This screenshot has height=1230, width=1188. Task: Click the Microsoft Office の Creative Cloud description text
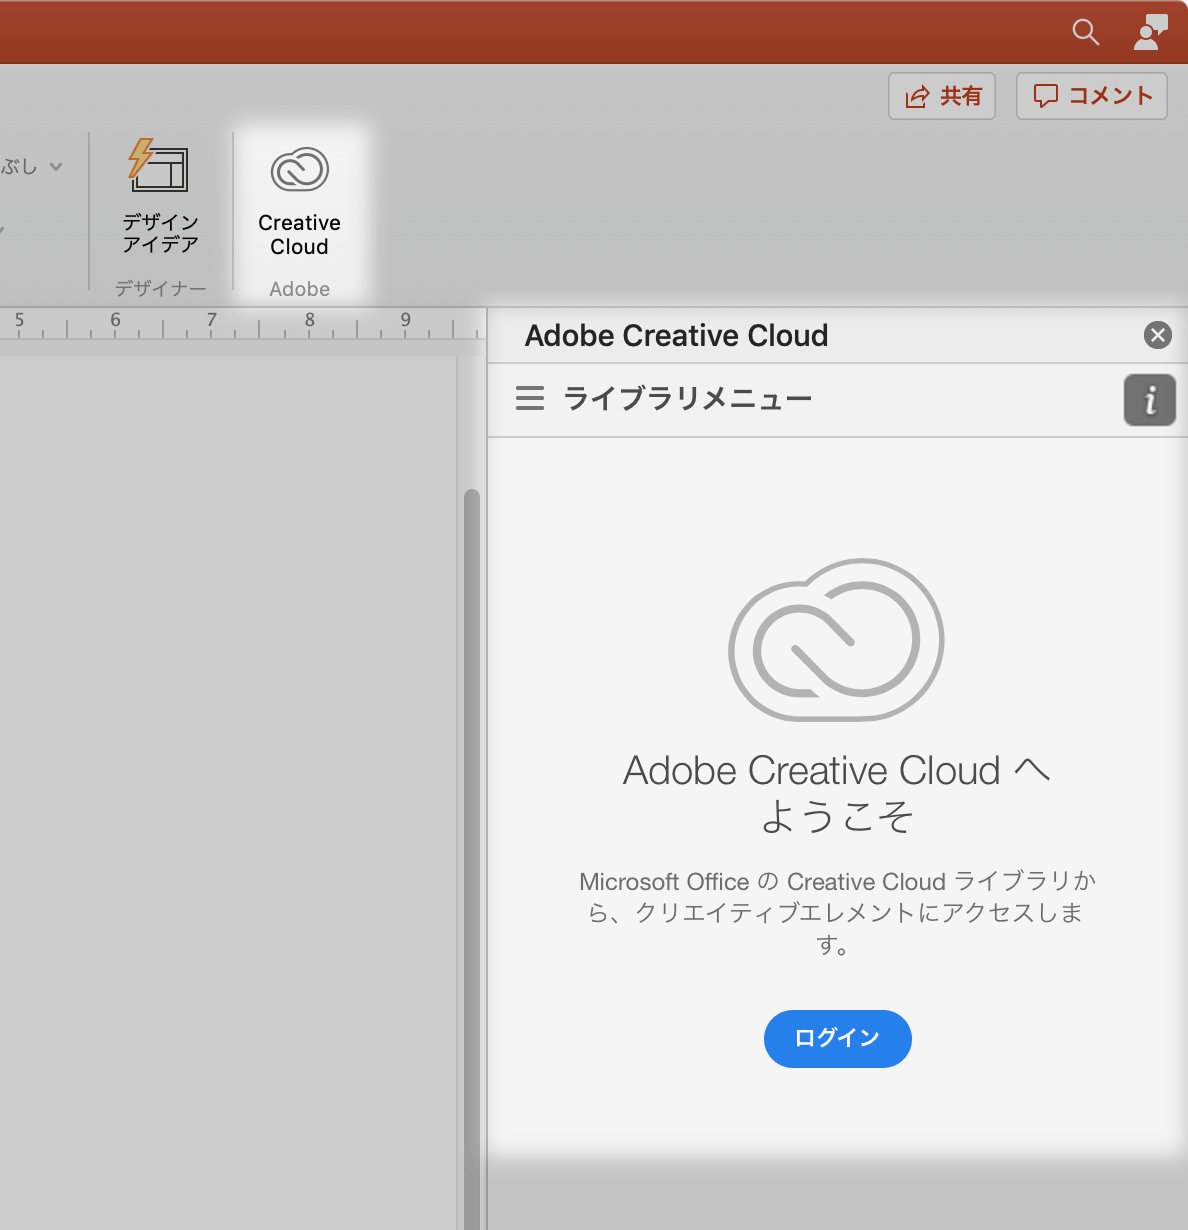(837, 913)
